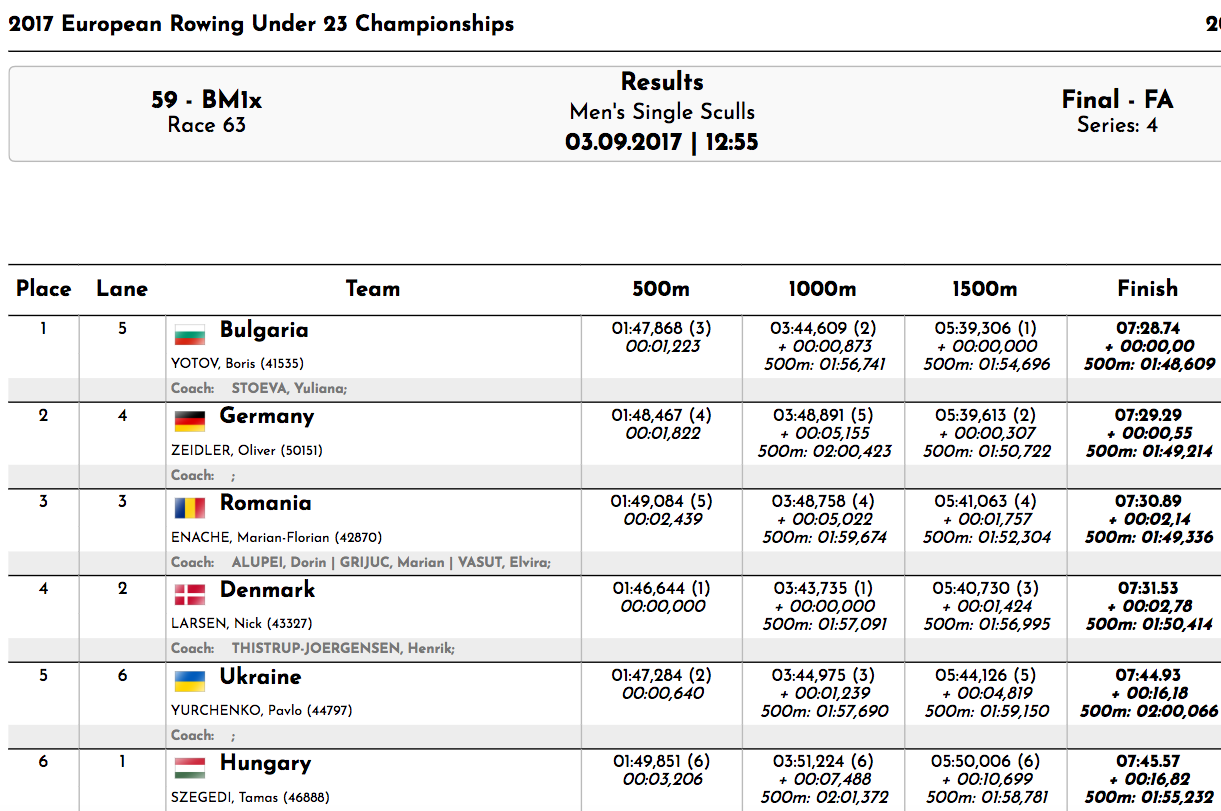Click the Ukraine flag icon
Screen dimensions: 1221x811
tap(190, 681)
